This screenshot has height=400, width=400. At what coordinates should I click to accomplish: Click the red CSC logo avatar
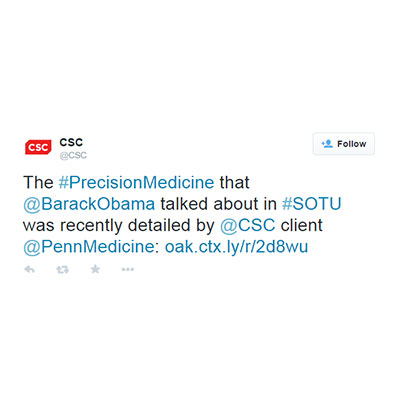38,147
